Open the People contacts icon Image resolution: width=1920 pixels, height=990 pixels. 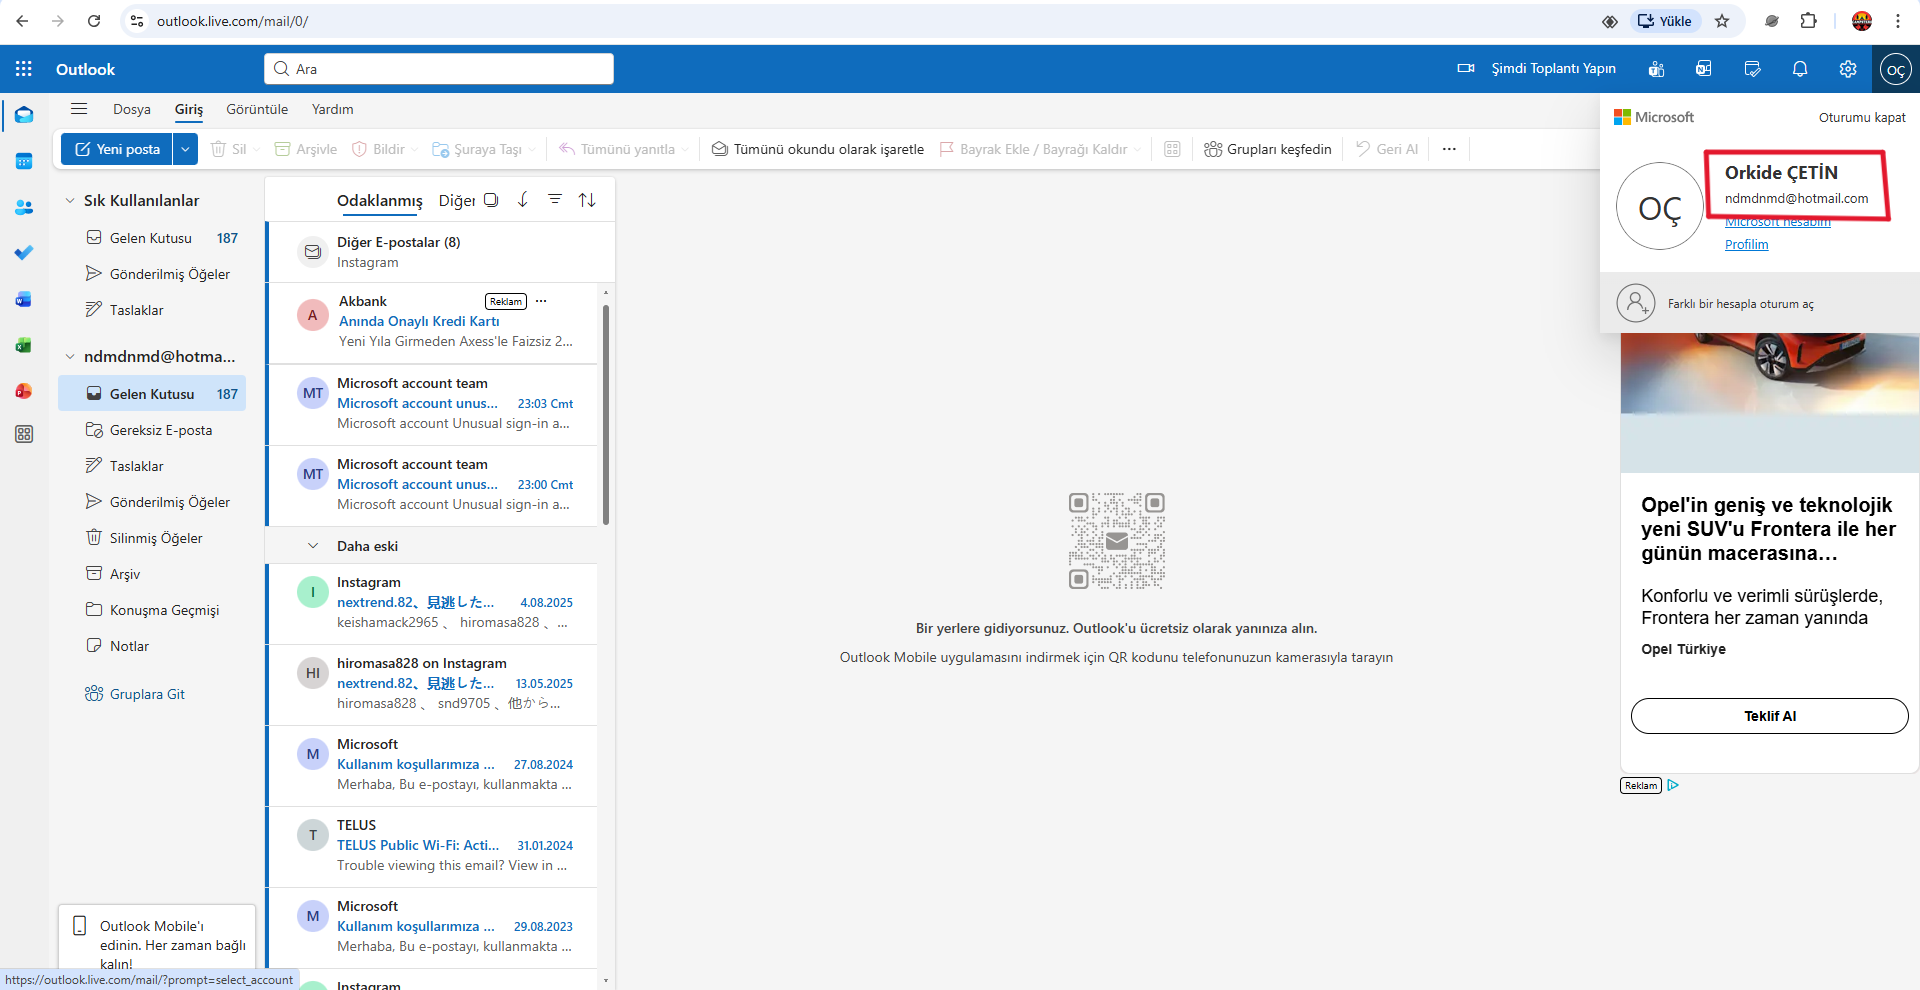24,207
